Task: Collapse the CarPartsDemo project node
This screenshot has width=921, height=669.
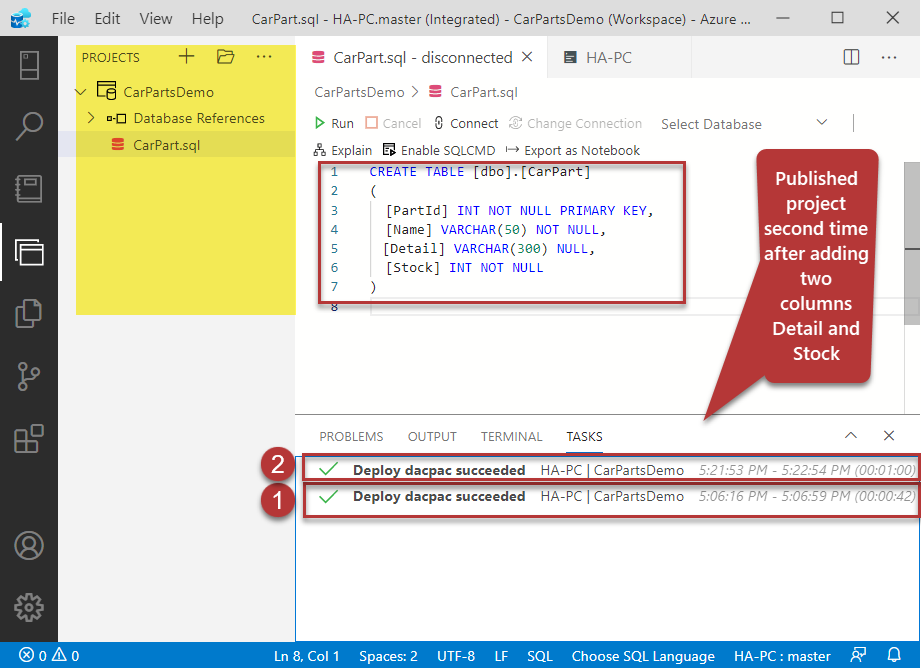Action: [x=81, y=92]
